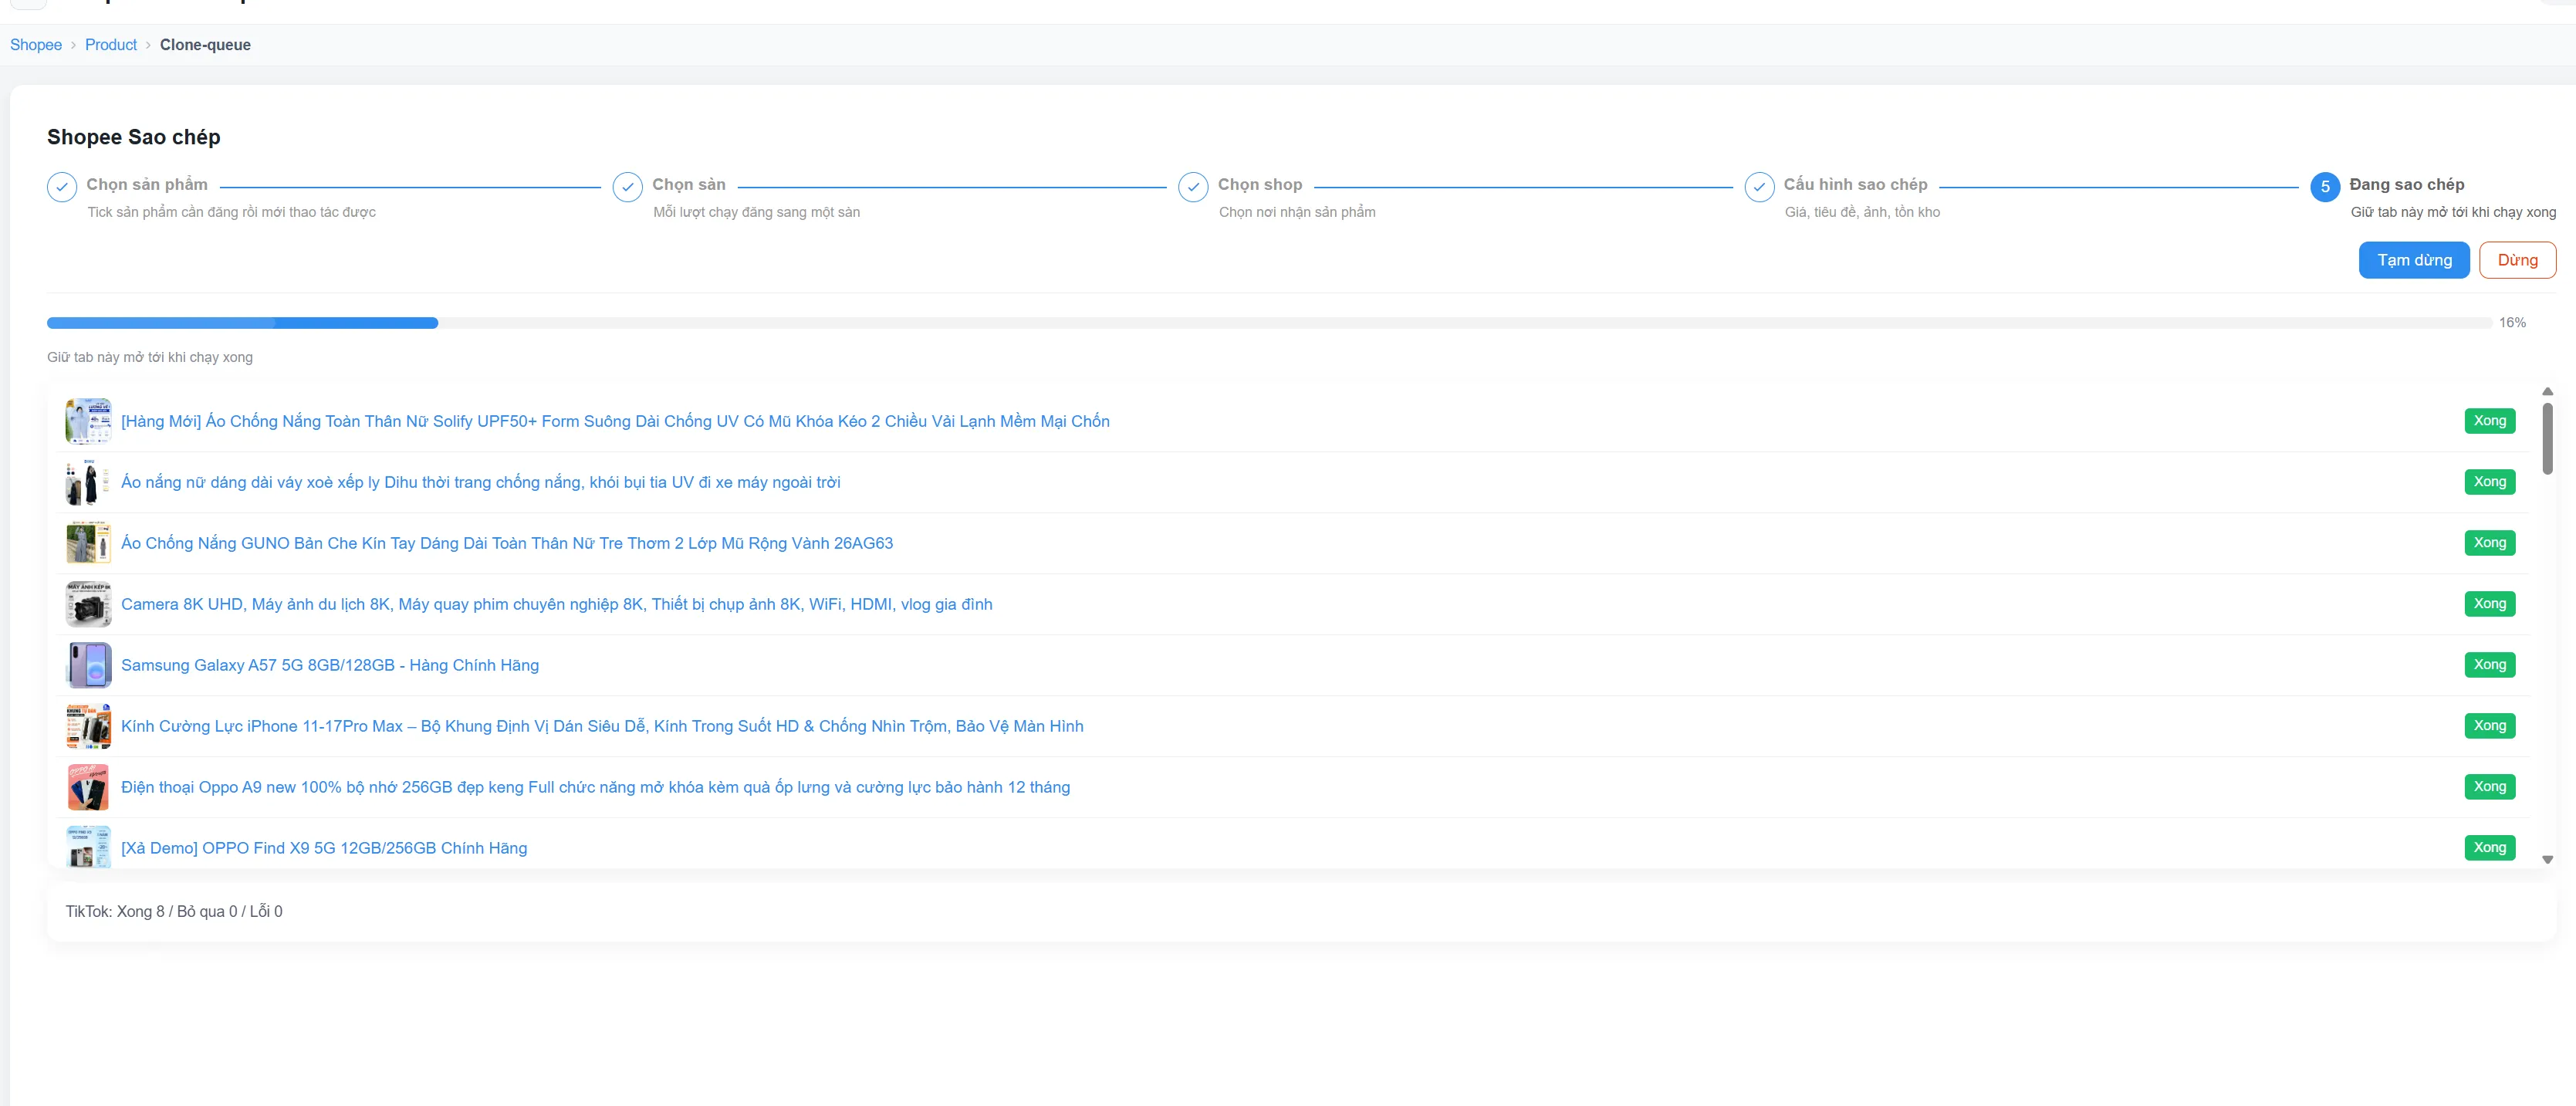Screen dimensions: 2576x1106
Task: Click the Shopee Sao chép heading
Action: pyautogui.click(x=134, y=137)
